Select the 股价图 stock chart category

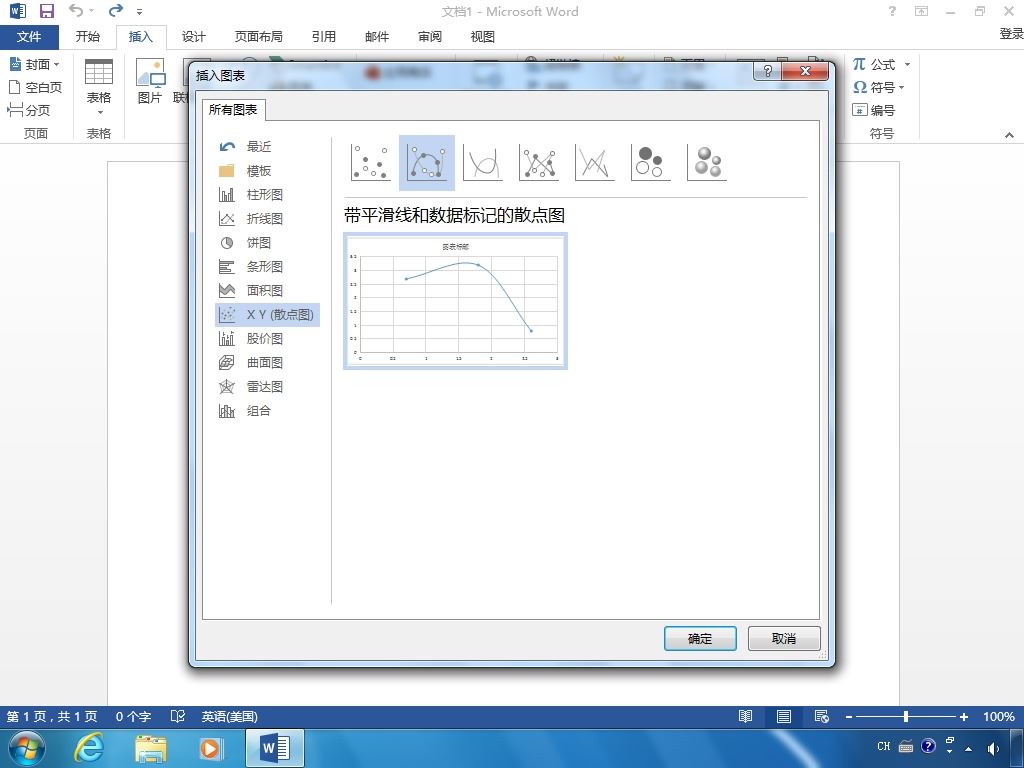(x=267, y=338)
